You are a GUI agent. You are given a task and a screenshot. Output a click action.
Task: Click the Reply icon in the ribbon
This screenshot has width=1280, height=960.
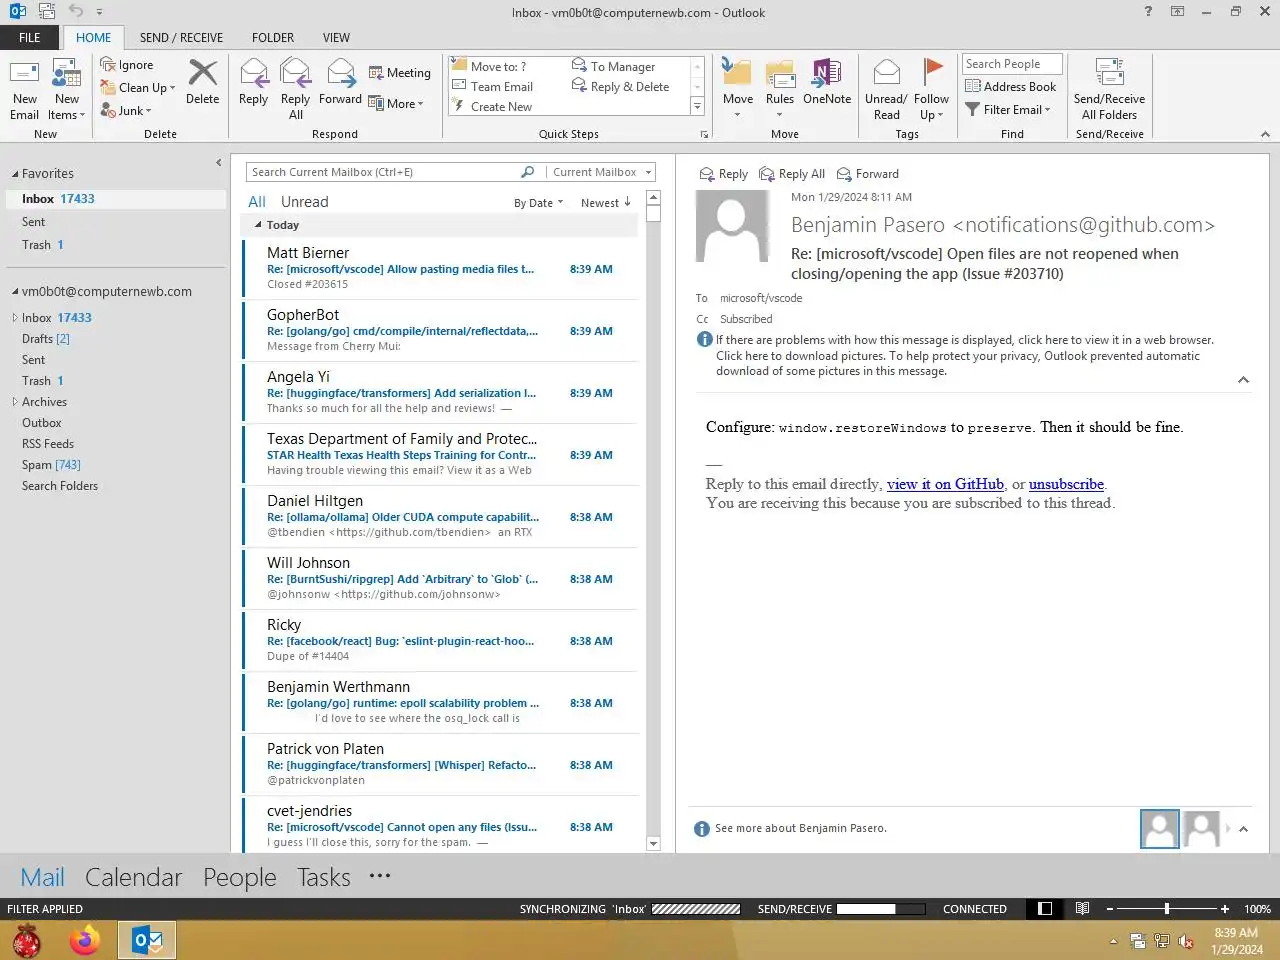coord(254,74)
